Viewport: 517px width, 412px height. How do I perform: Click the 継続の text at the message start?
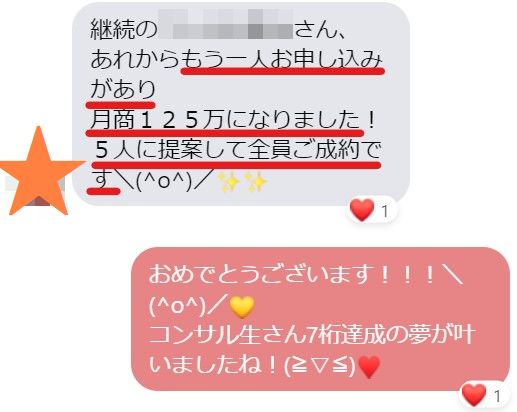[123, 29]
